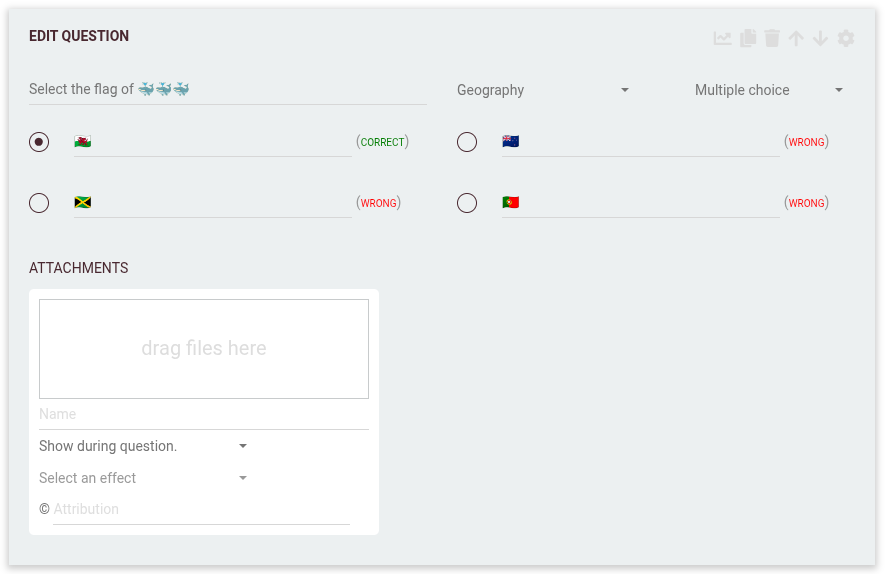Click the Wales flag answer emoji
This screenshot has height=574, width=885.
(x=83, y=142)
